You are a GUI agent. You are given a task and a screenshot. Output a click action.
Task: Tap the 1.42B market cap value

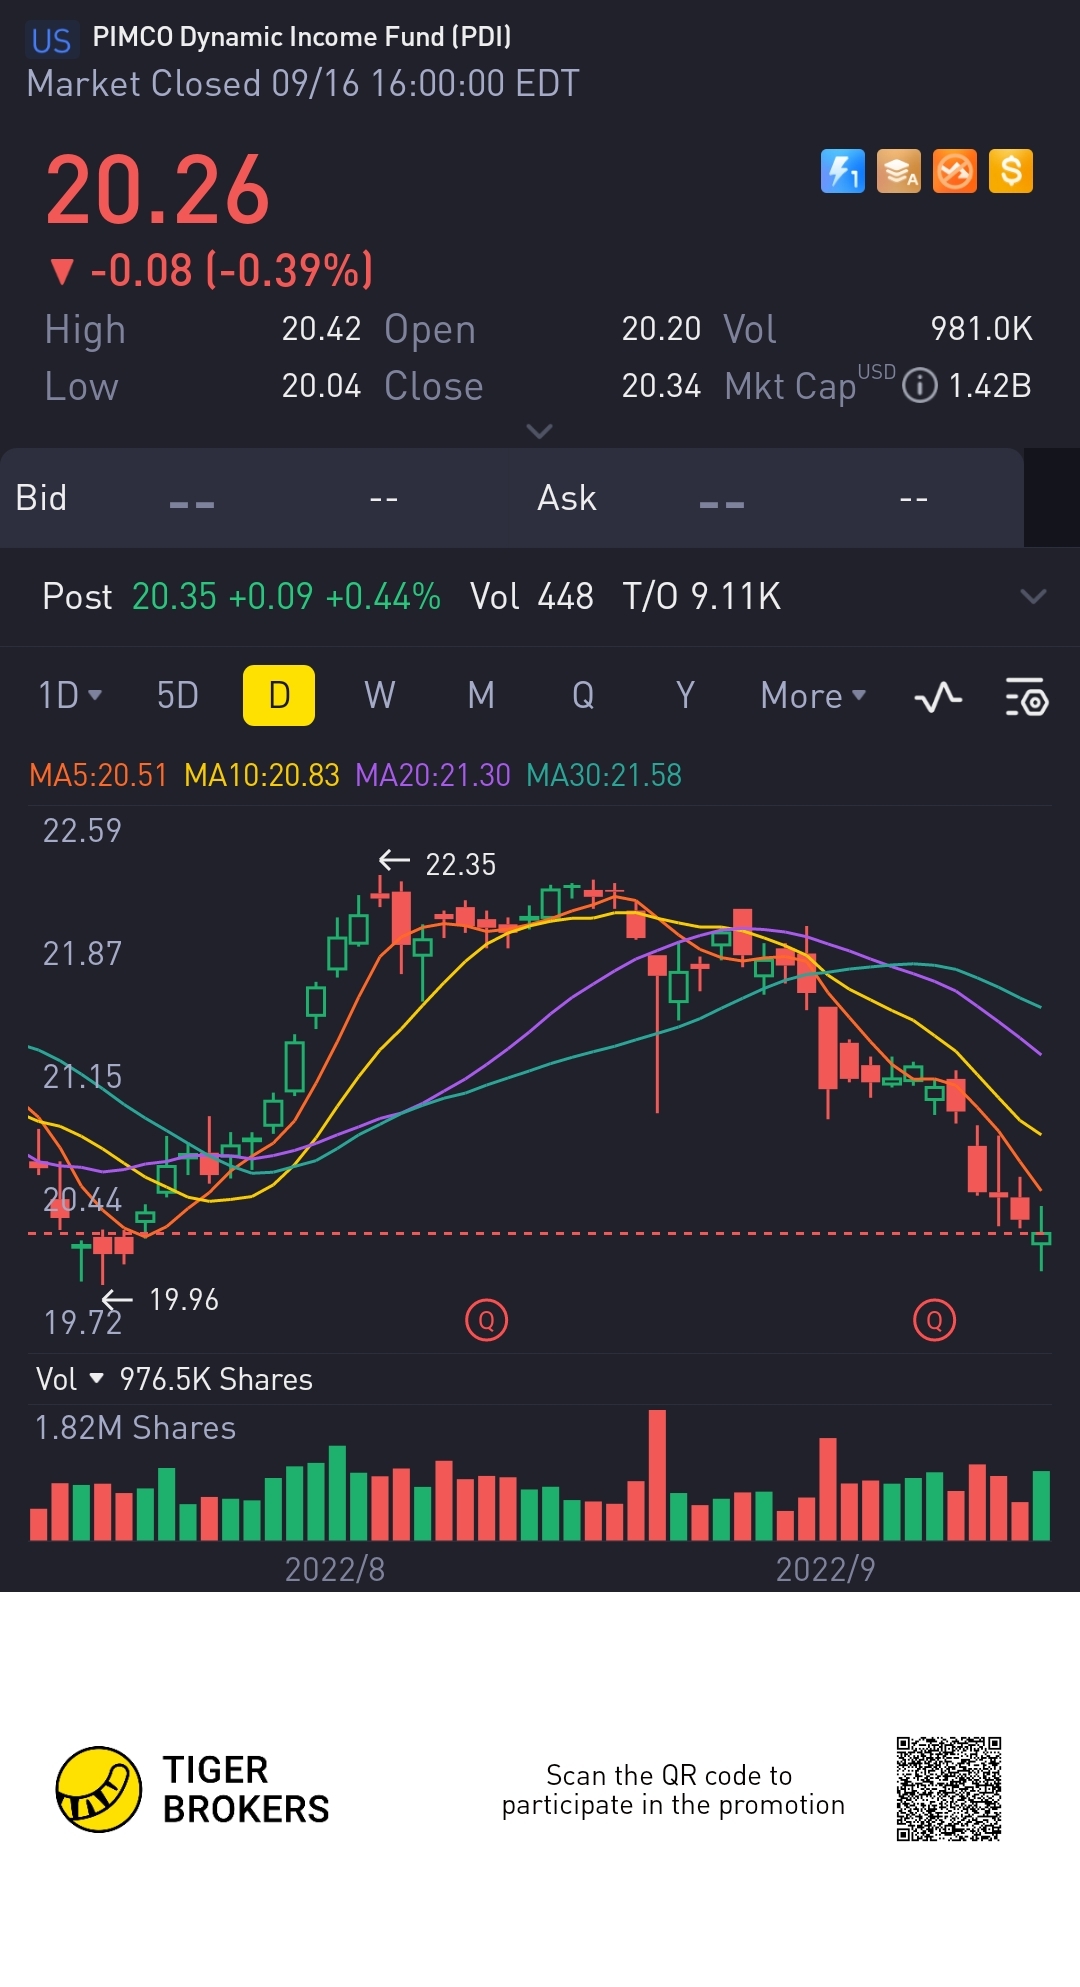coord(989,386)
